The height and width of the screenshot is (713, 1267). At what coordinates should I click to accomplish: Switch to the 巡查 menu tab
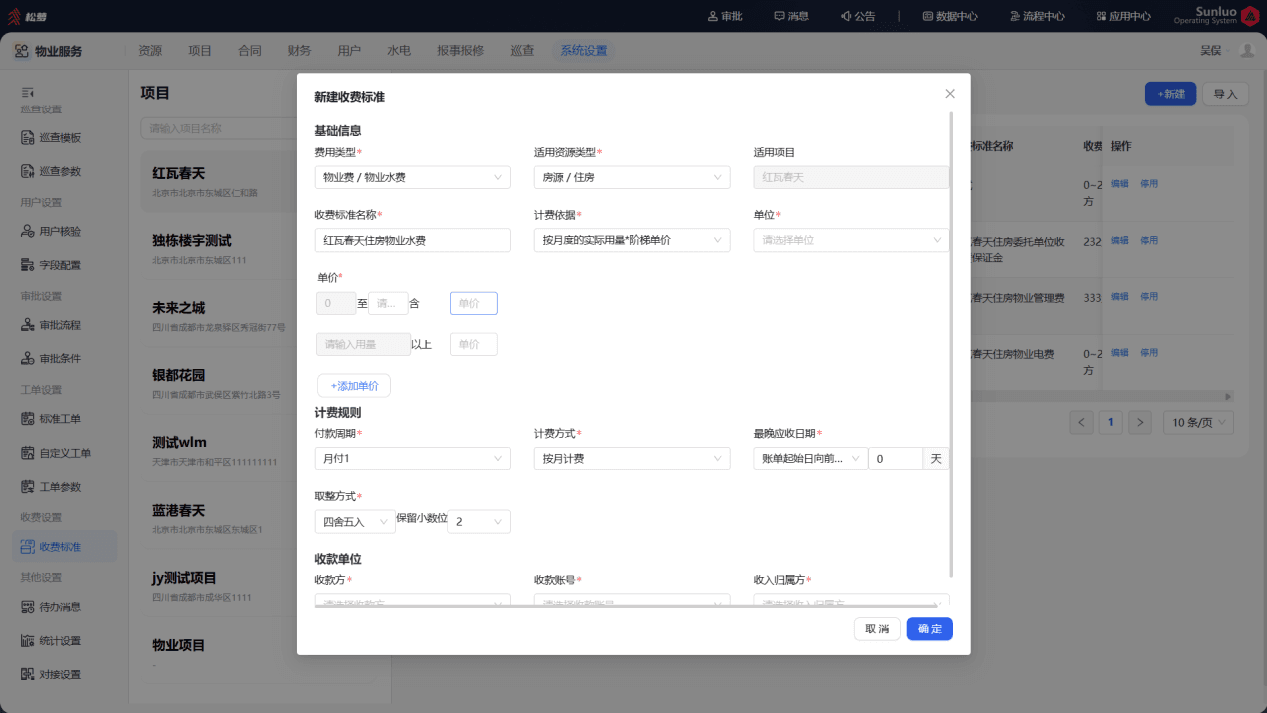[522, 51]
